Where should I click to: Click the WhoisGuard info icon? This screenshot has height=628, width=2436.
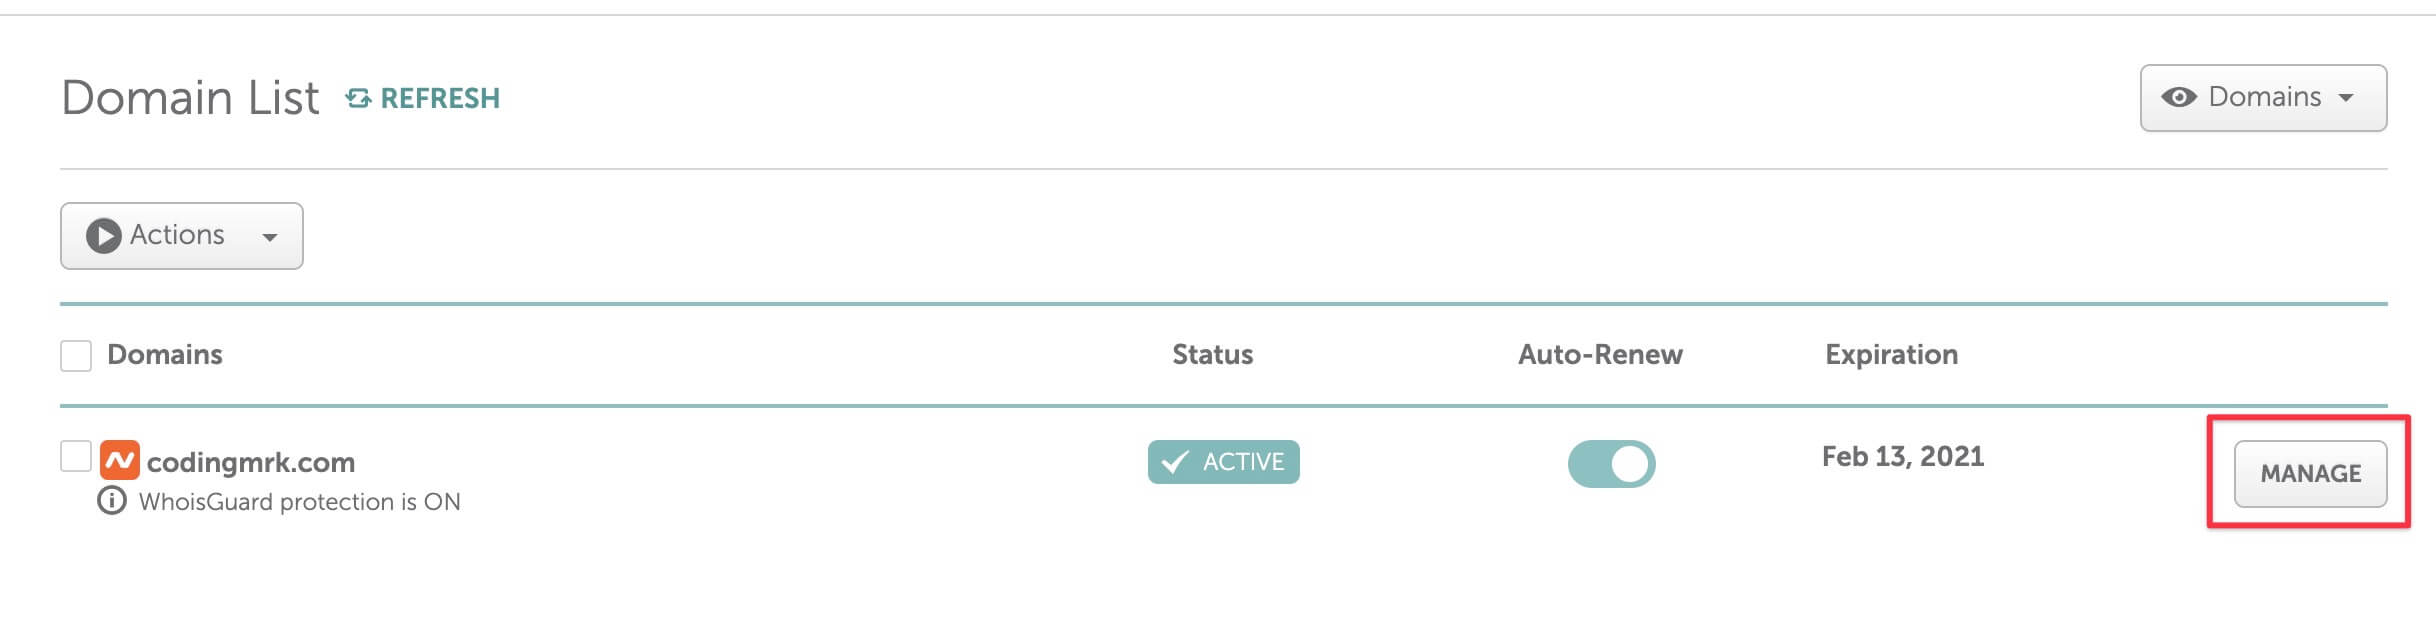[112, 500]
